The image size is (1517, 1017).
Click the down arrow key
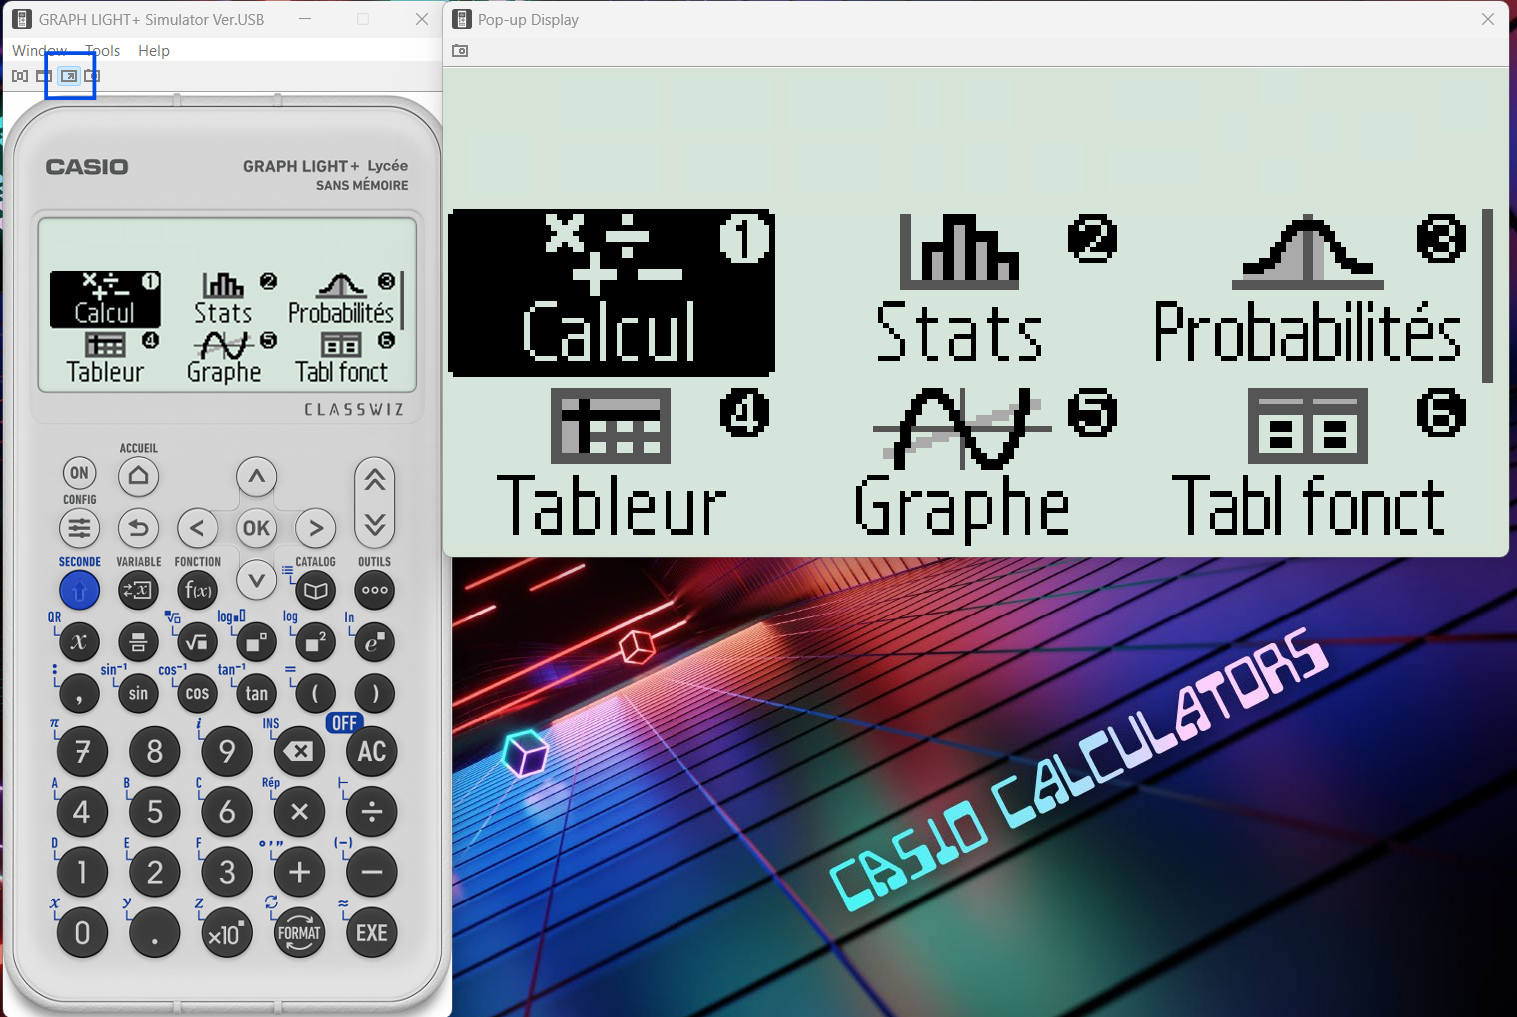click(256, 579)
